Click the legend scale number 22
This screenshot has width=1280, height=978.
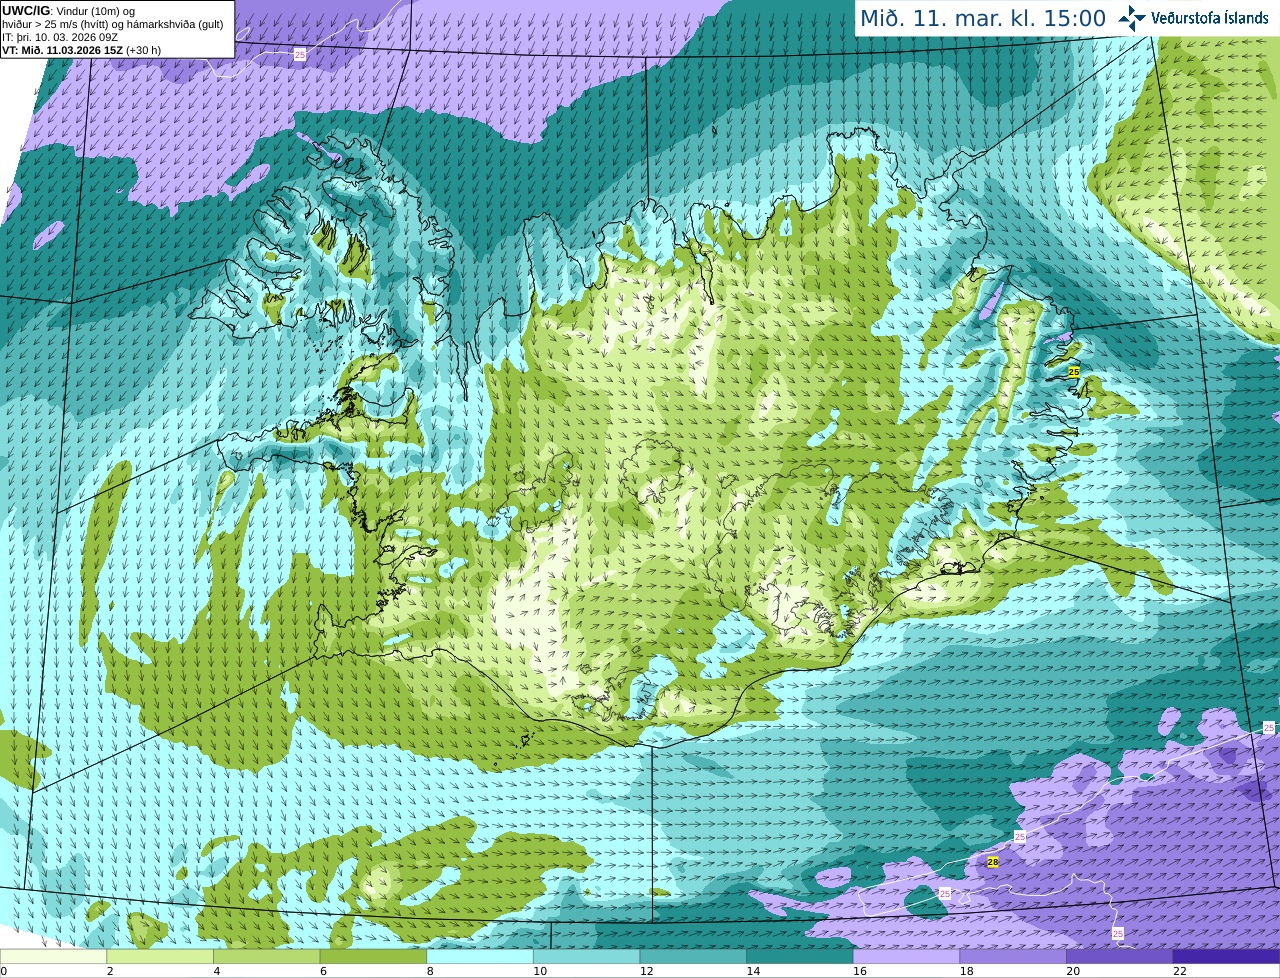[x=1180, y=970]
